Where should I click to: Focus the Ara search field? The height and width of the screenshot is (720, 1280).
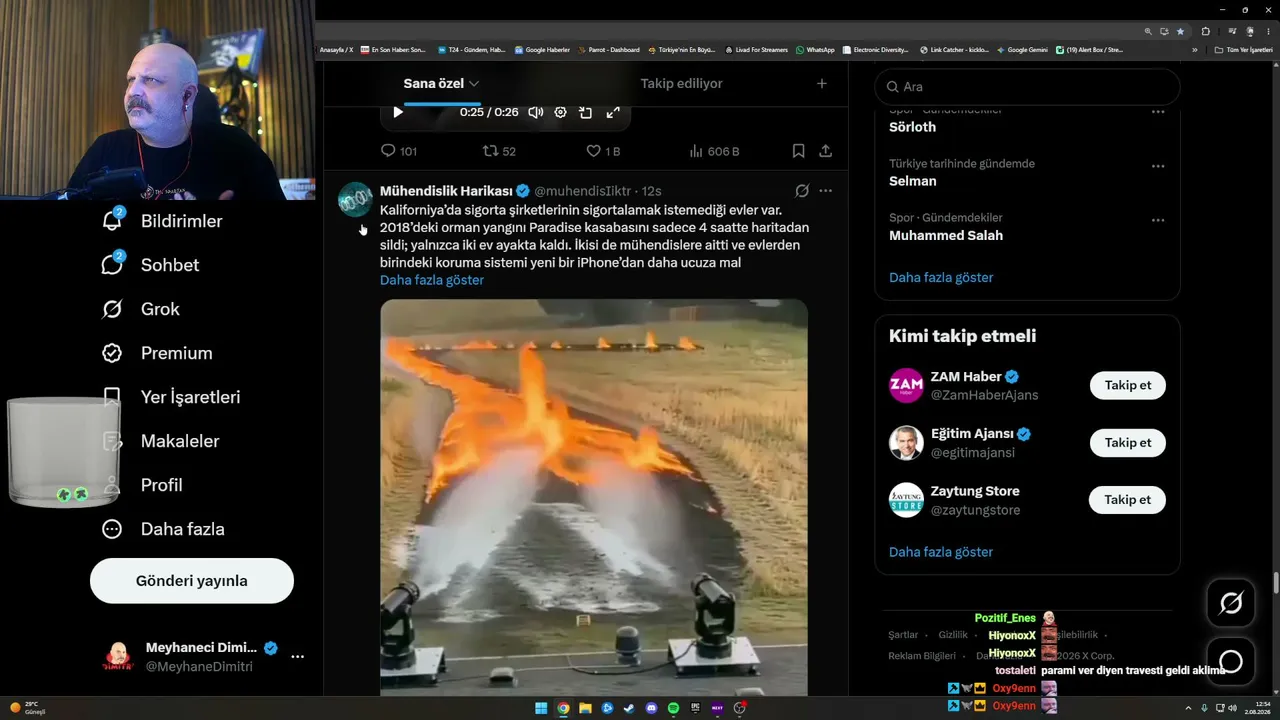pyautogui.click(x=1028, y=87)
